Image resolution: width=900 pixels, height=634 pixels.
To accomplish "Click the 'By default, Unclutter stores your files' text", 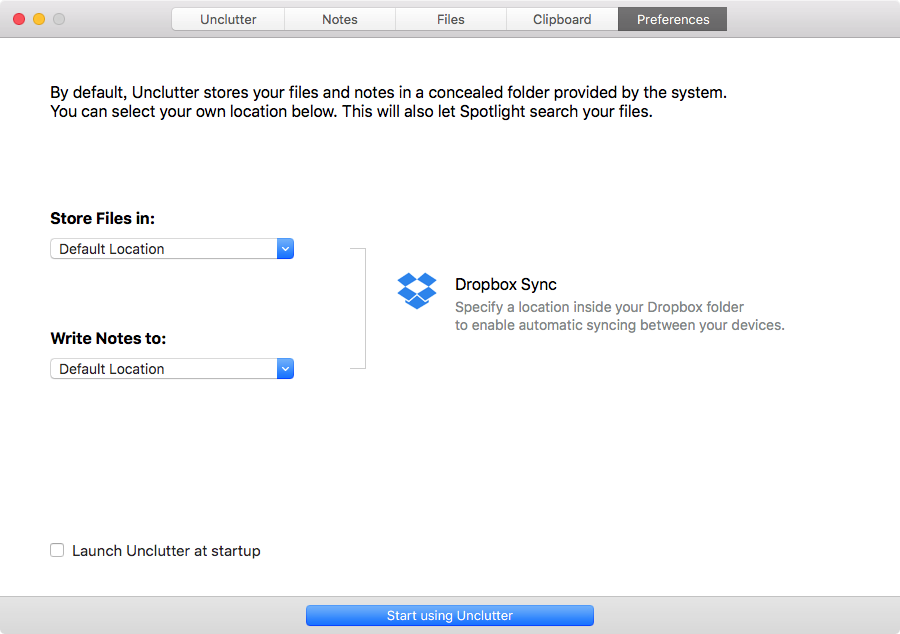I will click(x=389, y=92).
